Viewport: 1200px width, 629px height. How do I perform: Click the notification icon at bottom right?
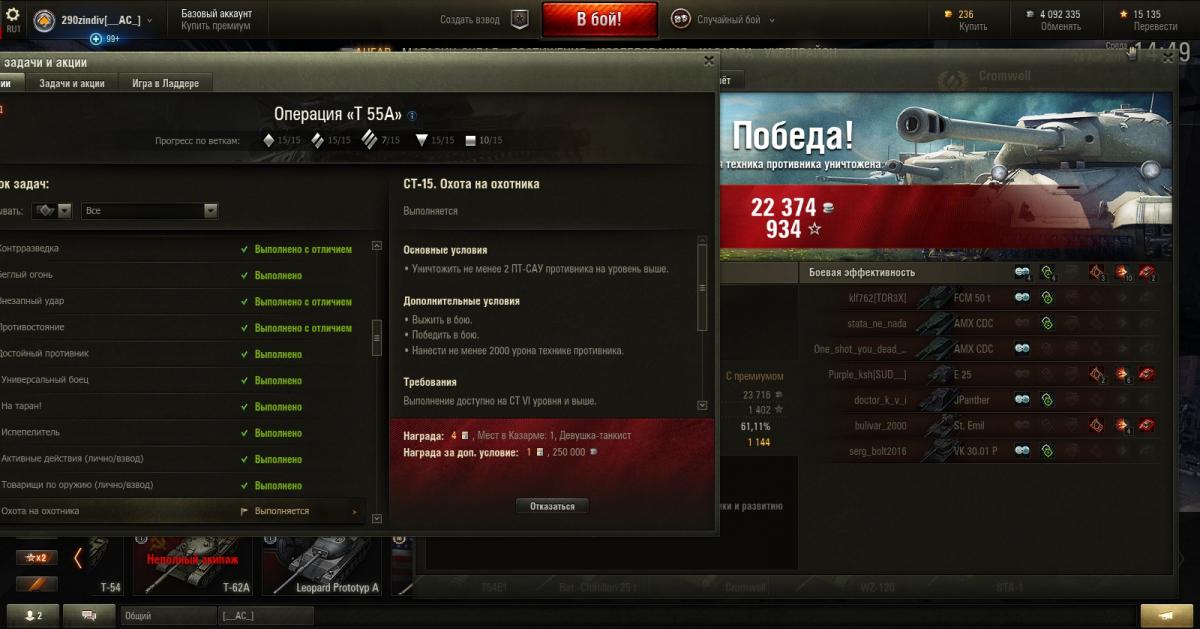coord(1166,616)
